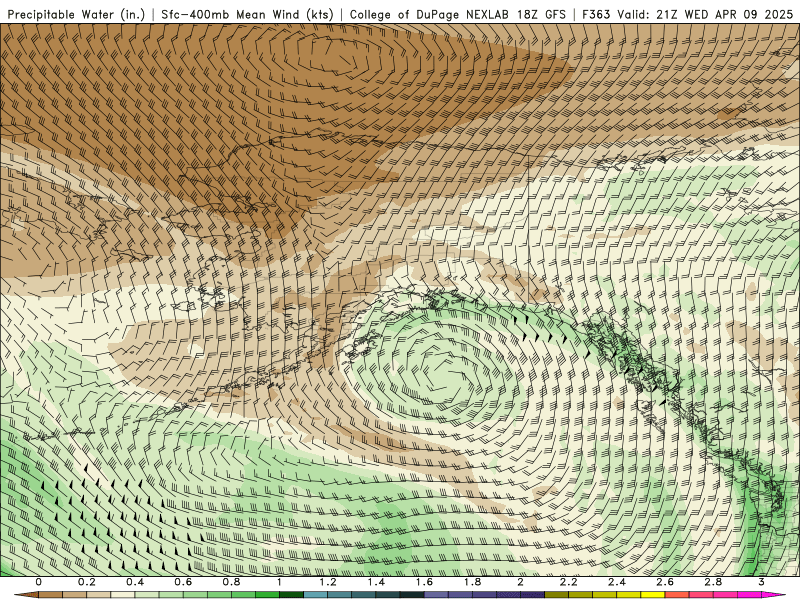Click the brown swatch just right of 0
Screen dimensions: 800x600
(x=51, y=595)
